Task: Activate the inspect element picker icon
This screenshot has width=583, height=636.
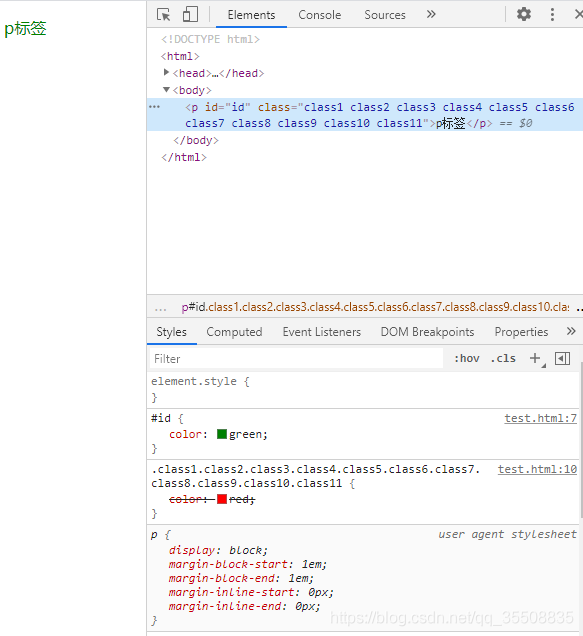Action: pyautogui.click(x=164, y=15)
